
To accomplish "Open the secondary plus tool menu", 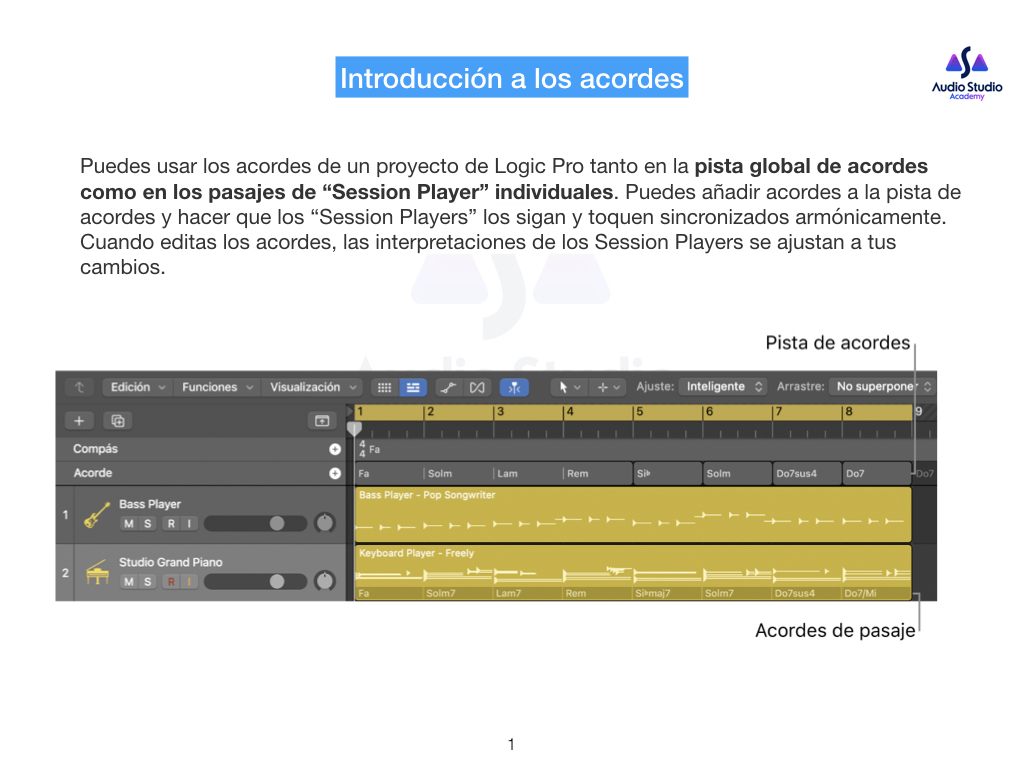I will 608,387.
